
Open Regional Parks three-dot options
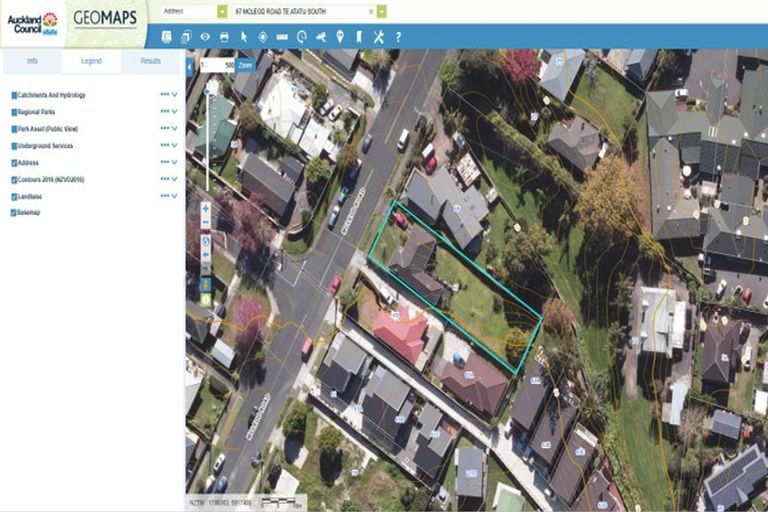pyautogui.click(x=165, y=112)
